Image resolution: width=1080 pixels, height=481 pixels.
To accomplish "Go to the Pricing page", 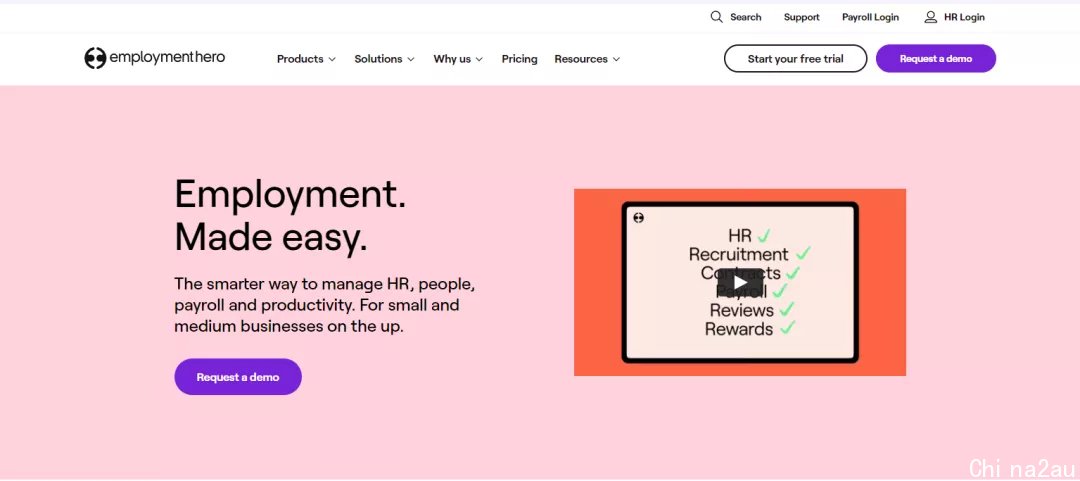I will 519,59.
